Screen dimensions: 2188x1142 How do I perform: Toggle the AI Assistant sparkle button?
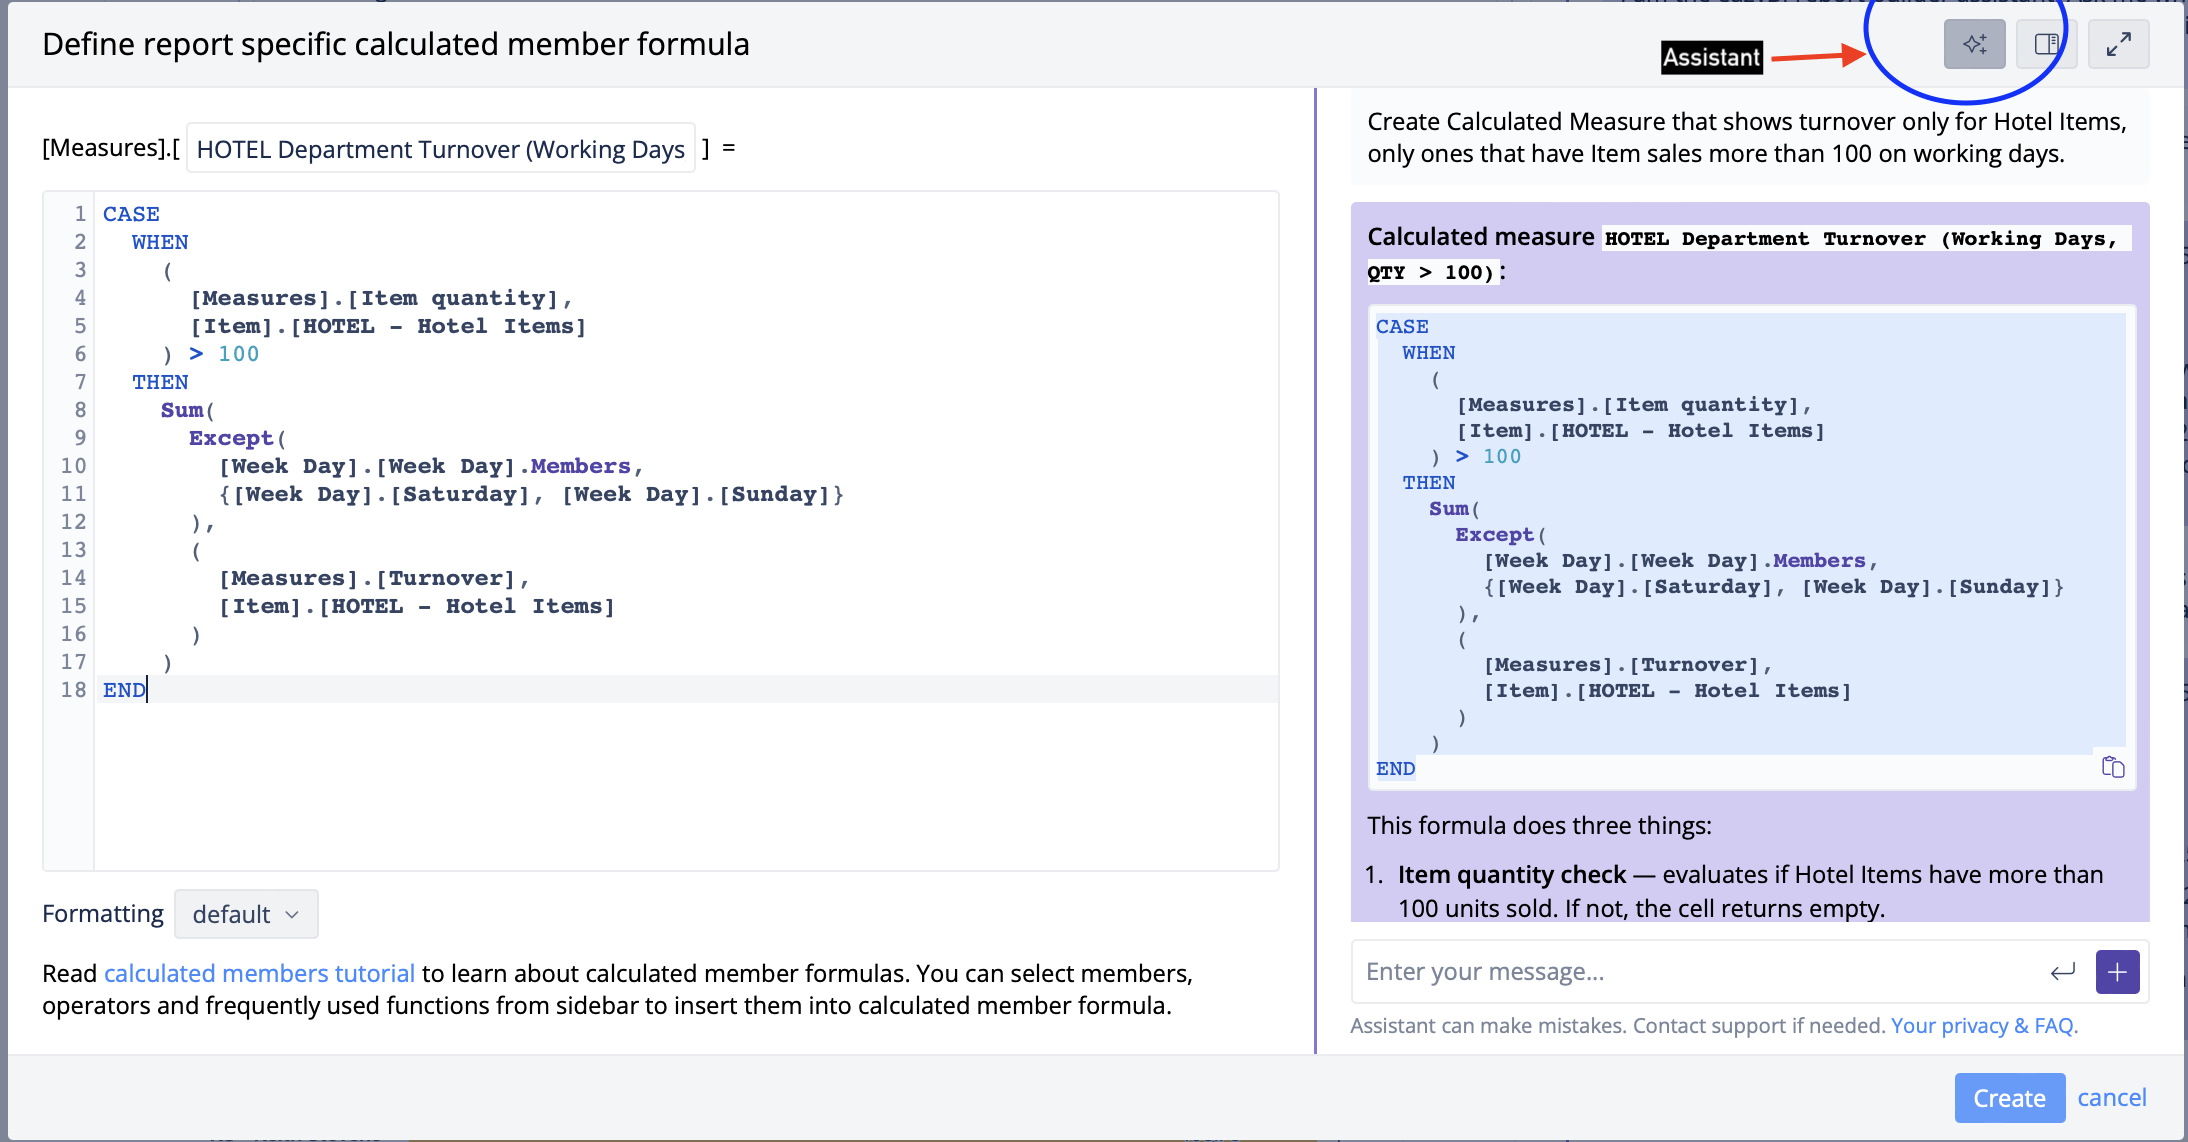pyautogui.click(x=1974, y=44)
